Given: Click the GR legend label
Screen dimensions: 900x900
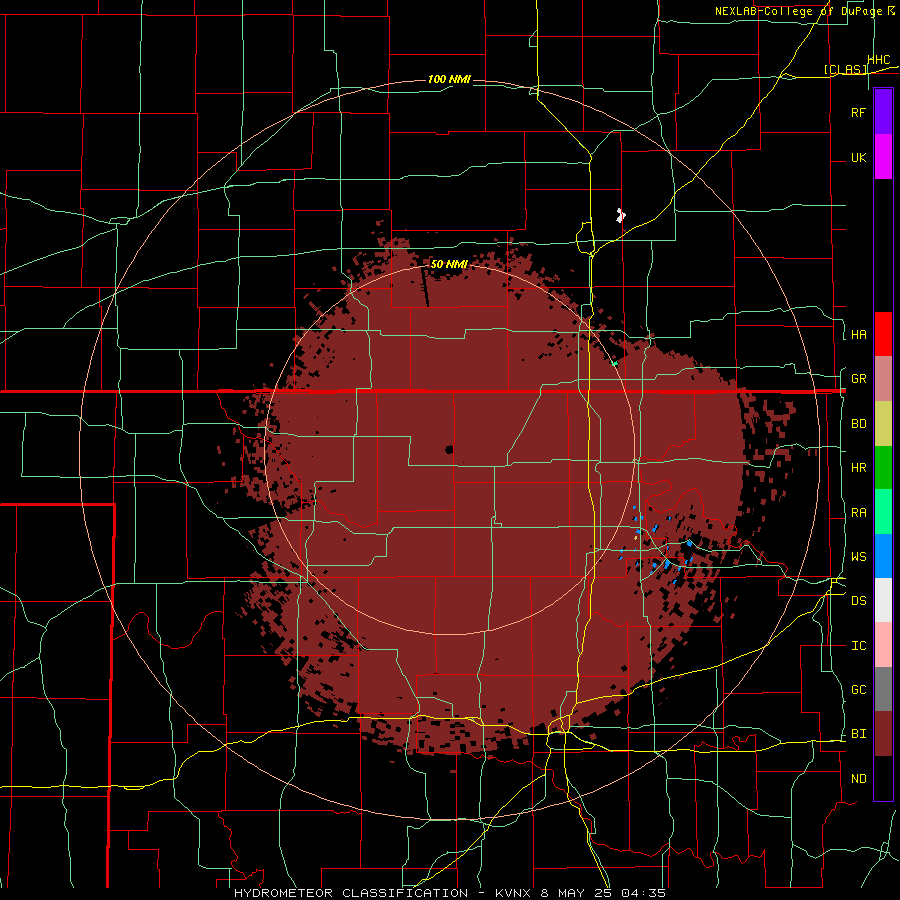Looking at the screenshot, I should click(858, 379).
